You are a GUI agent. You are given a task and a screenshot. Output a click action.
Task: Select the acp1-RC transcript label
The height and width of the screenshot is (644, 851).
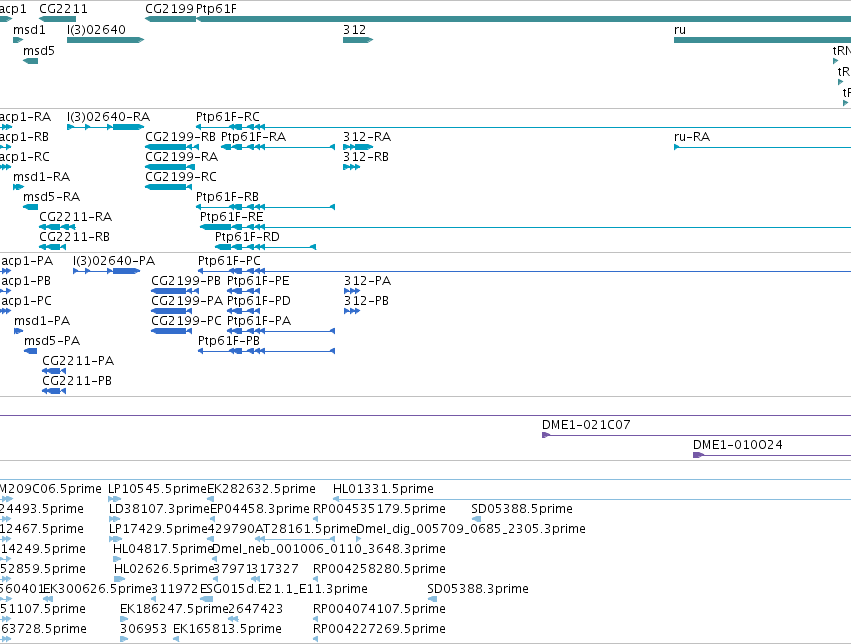24,157
